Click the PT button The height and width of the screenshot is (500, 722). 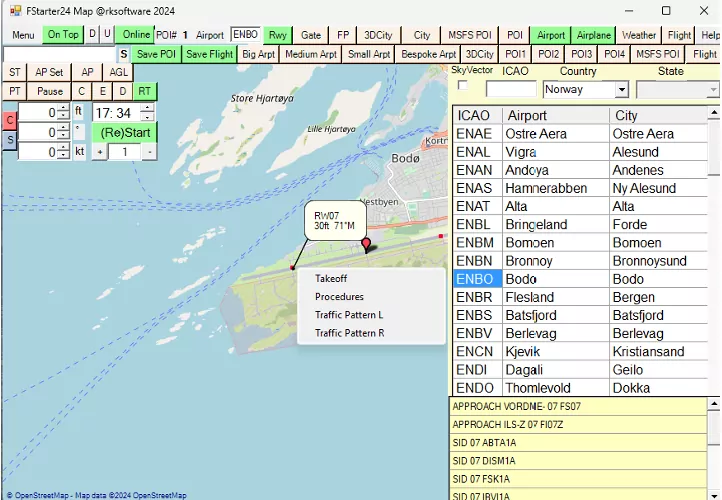14,91
